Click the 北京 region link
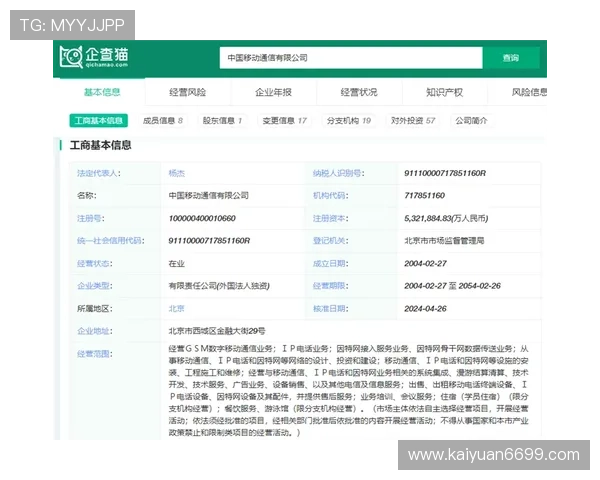The width and height of the screenshot is (600, 480). pyautogui.click(x=176, y=309)
